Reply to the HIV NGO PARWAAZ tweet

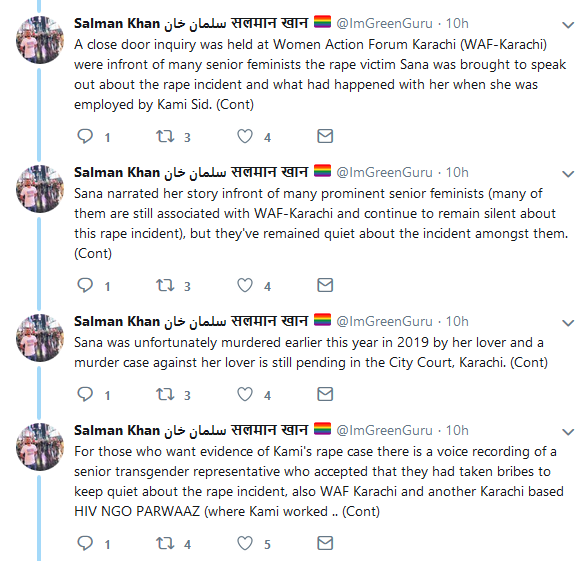(85, 544)
